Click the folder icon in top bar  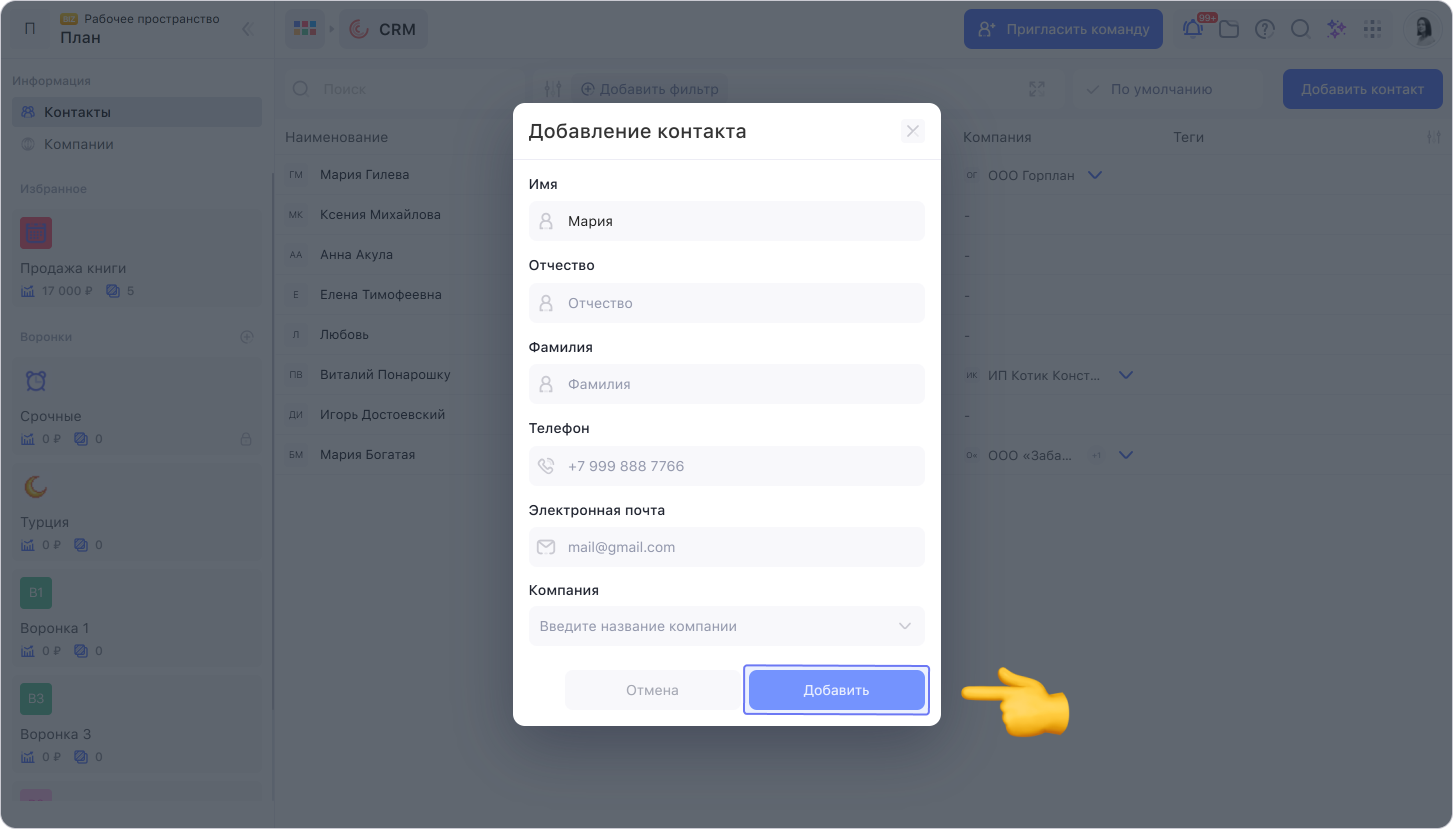pyautogui.click(x=1229, y=29)
